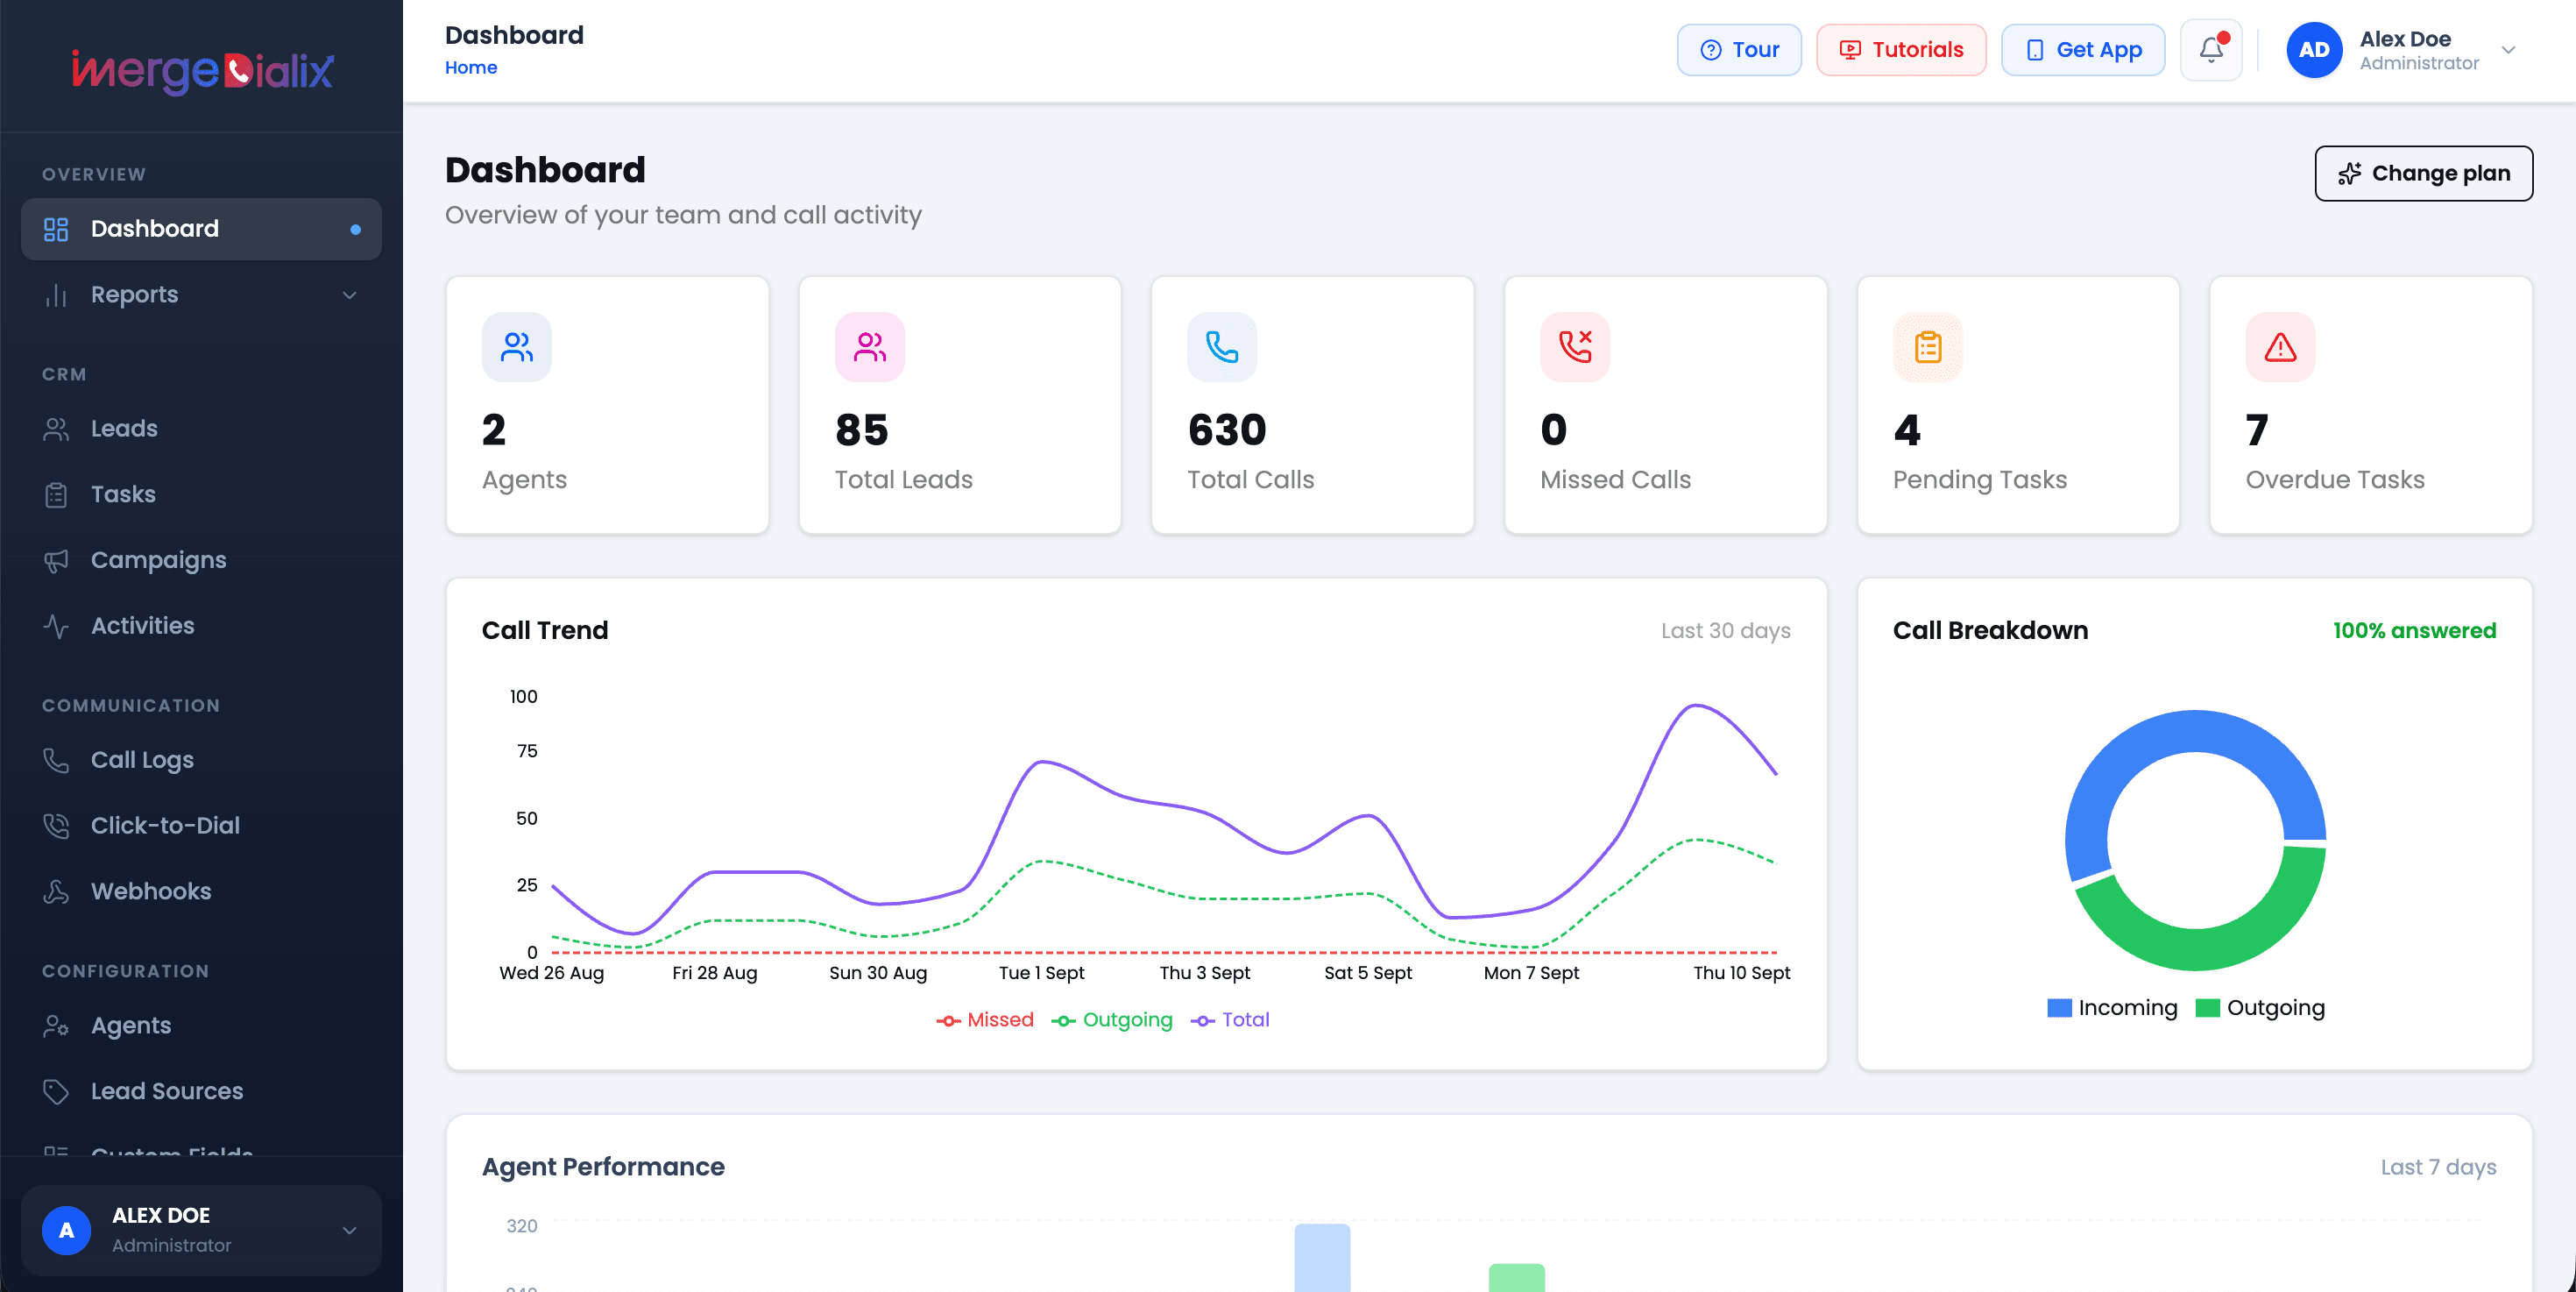Click the Agents gear-user icon under Configuration

click(56, 1026)
